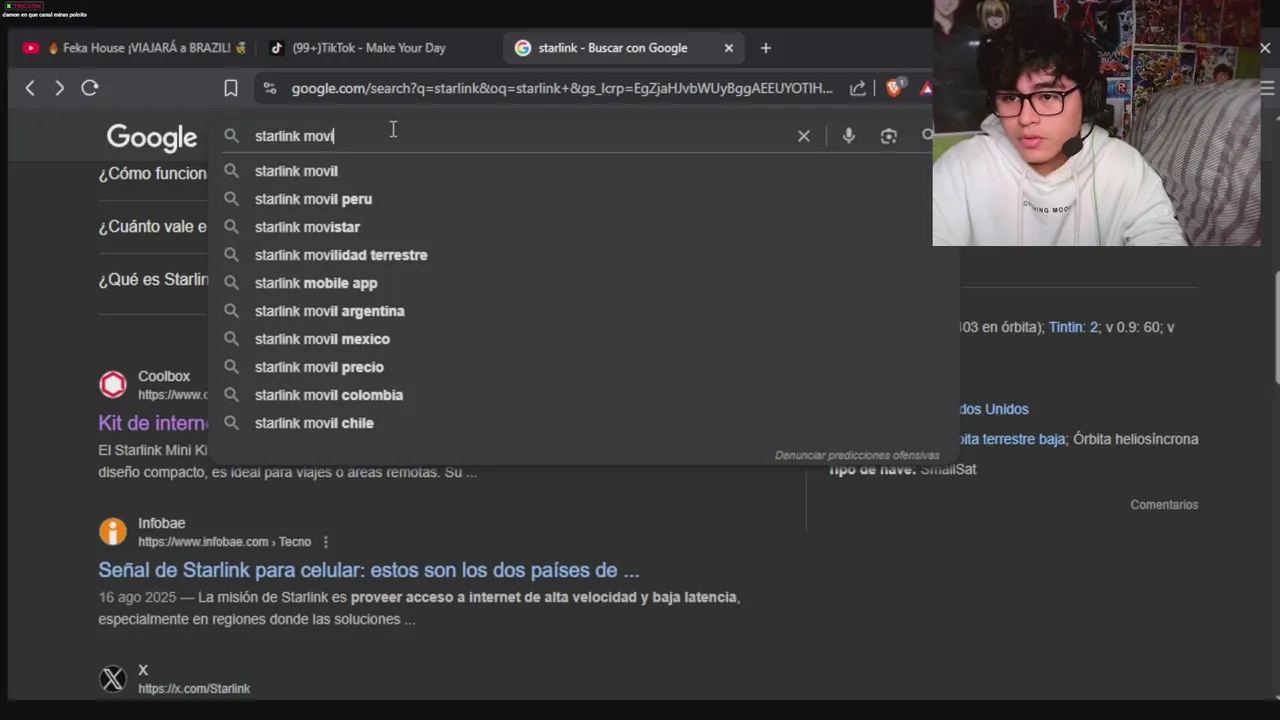Click the Infobae source URL
The width and height of the screenshot is (1280, 720).
[224, 542]
